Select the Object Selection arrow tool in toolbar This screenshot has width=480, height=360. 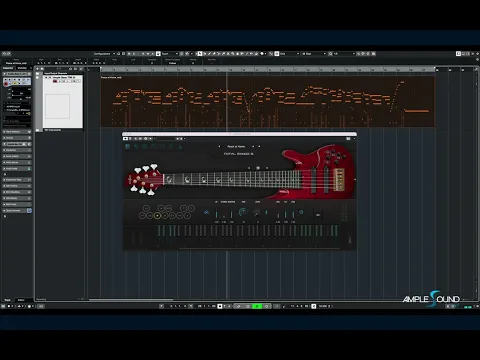pyautogui.click(x=200, y=53)
